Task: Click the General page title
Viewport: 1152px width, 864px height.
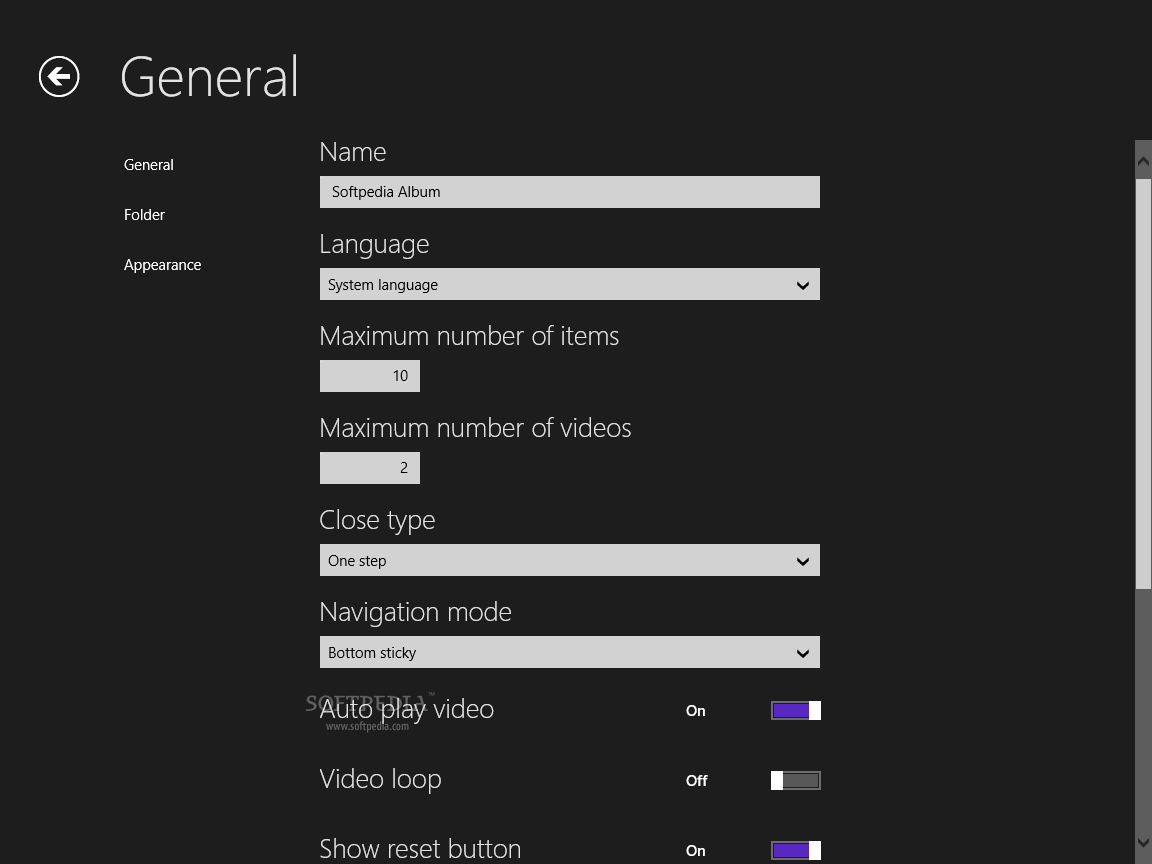Action: (x=209, y=77)
